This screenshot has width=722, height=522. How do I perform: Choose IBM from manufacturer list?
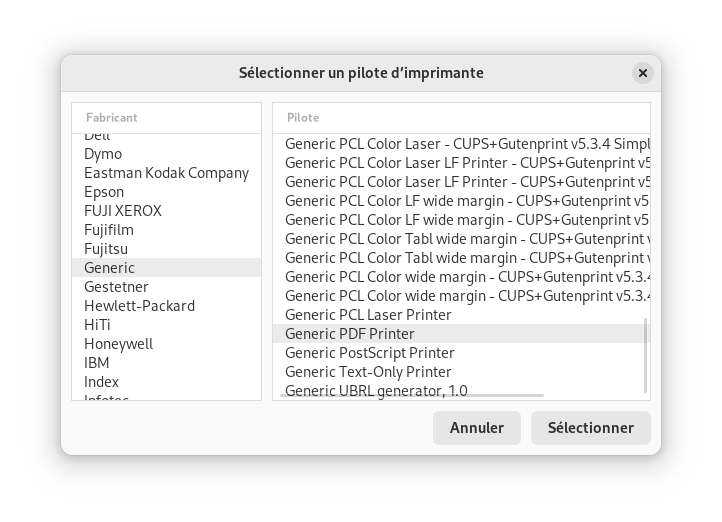[x=166, y=363]
